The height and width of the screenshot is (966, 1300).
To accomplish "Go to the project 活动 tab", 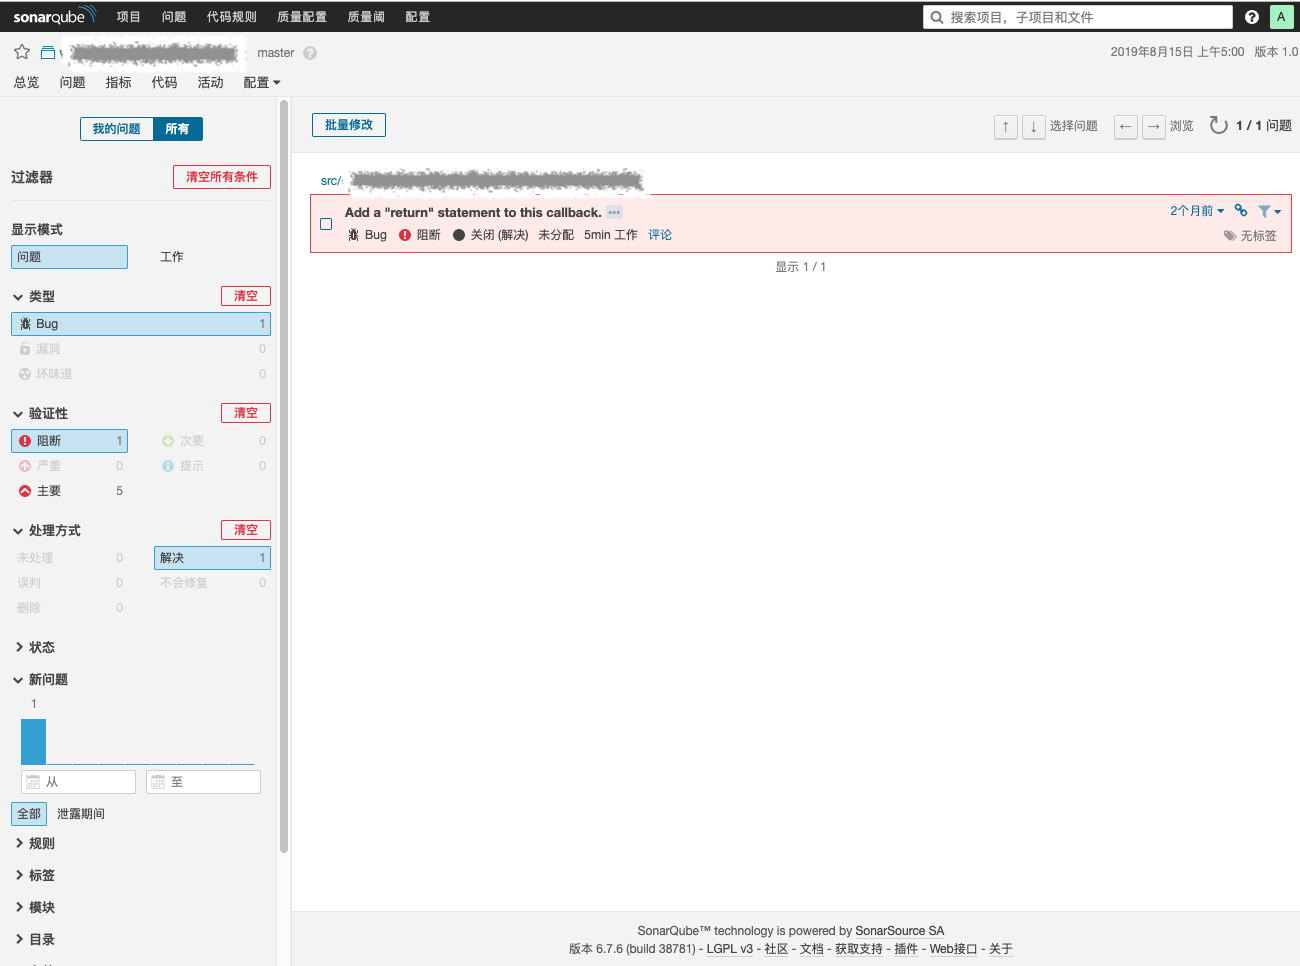I will 211,83.
